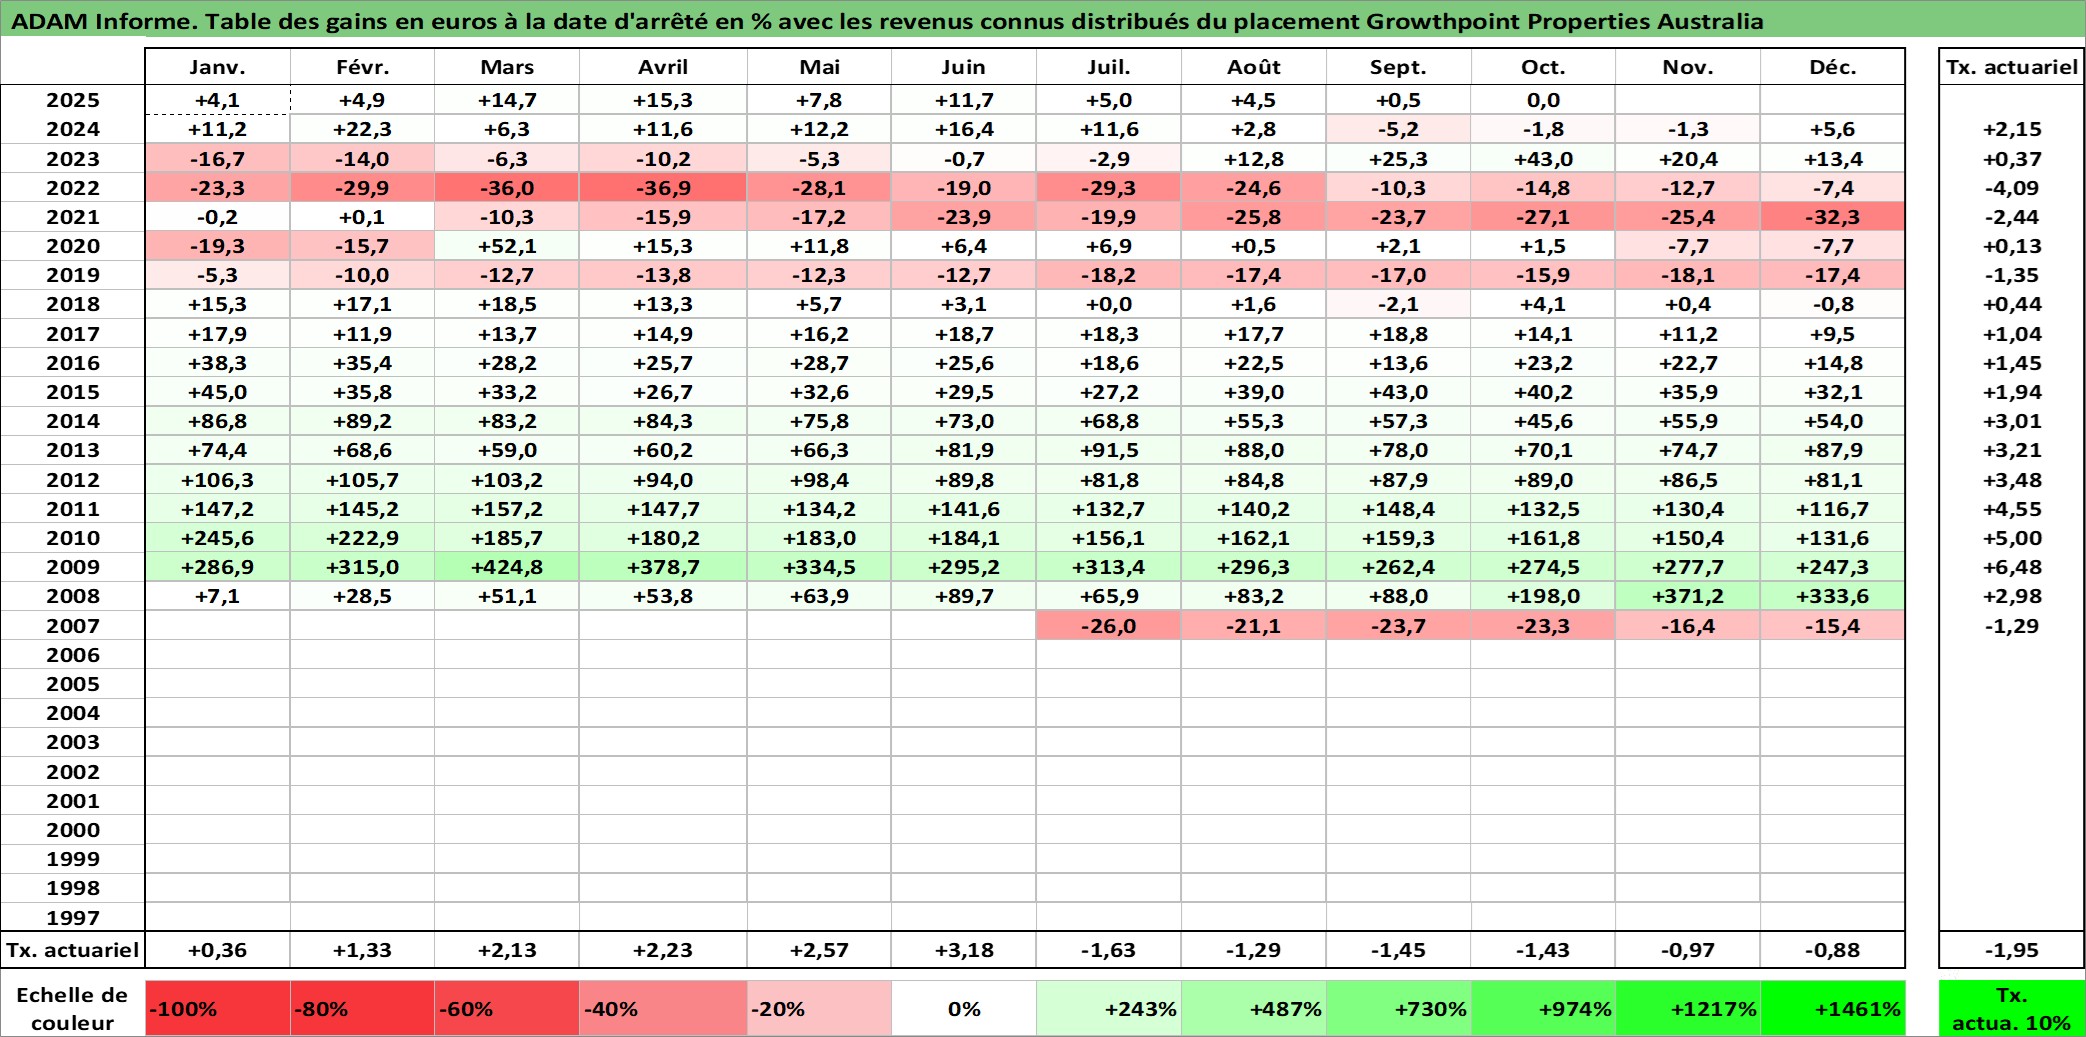This screenshot has width=2086, height=1037.
Task: Click the +0,0 cell in 2018 row
Action: click(1109, 304)
